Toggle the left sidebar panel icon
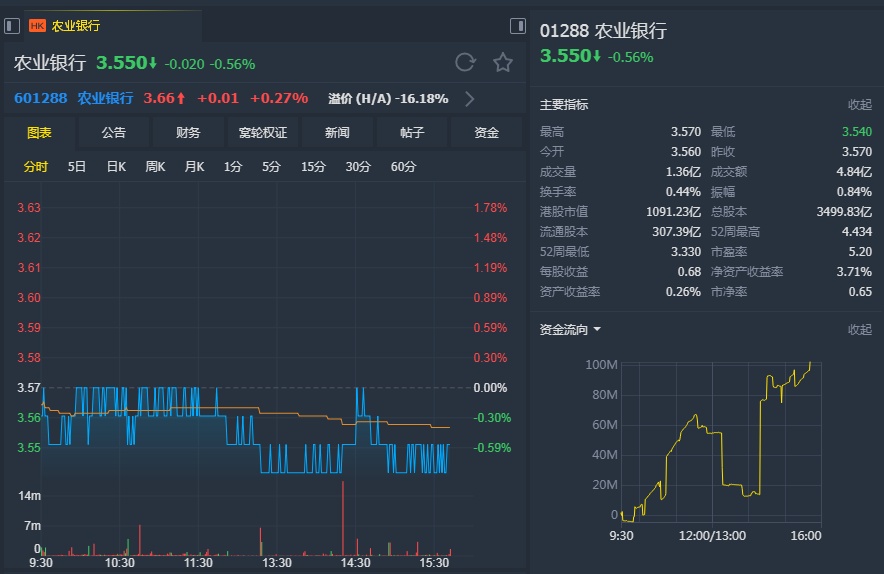This screenshot has height=574, width=884. tap(12, 26)
